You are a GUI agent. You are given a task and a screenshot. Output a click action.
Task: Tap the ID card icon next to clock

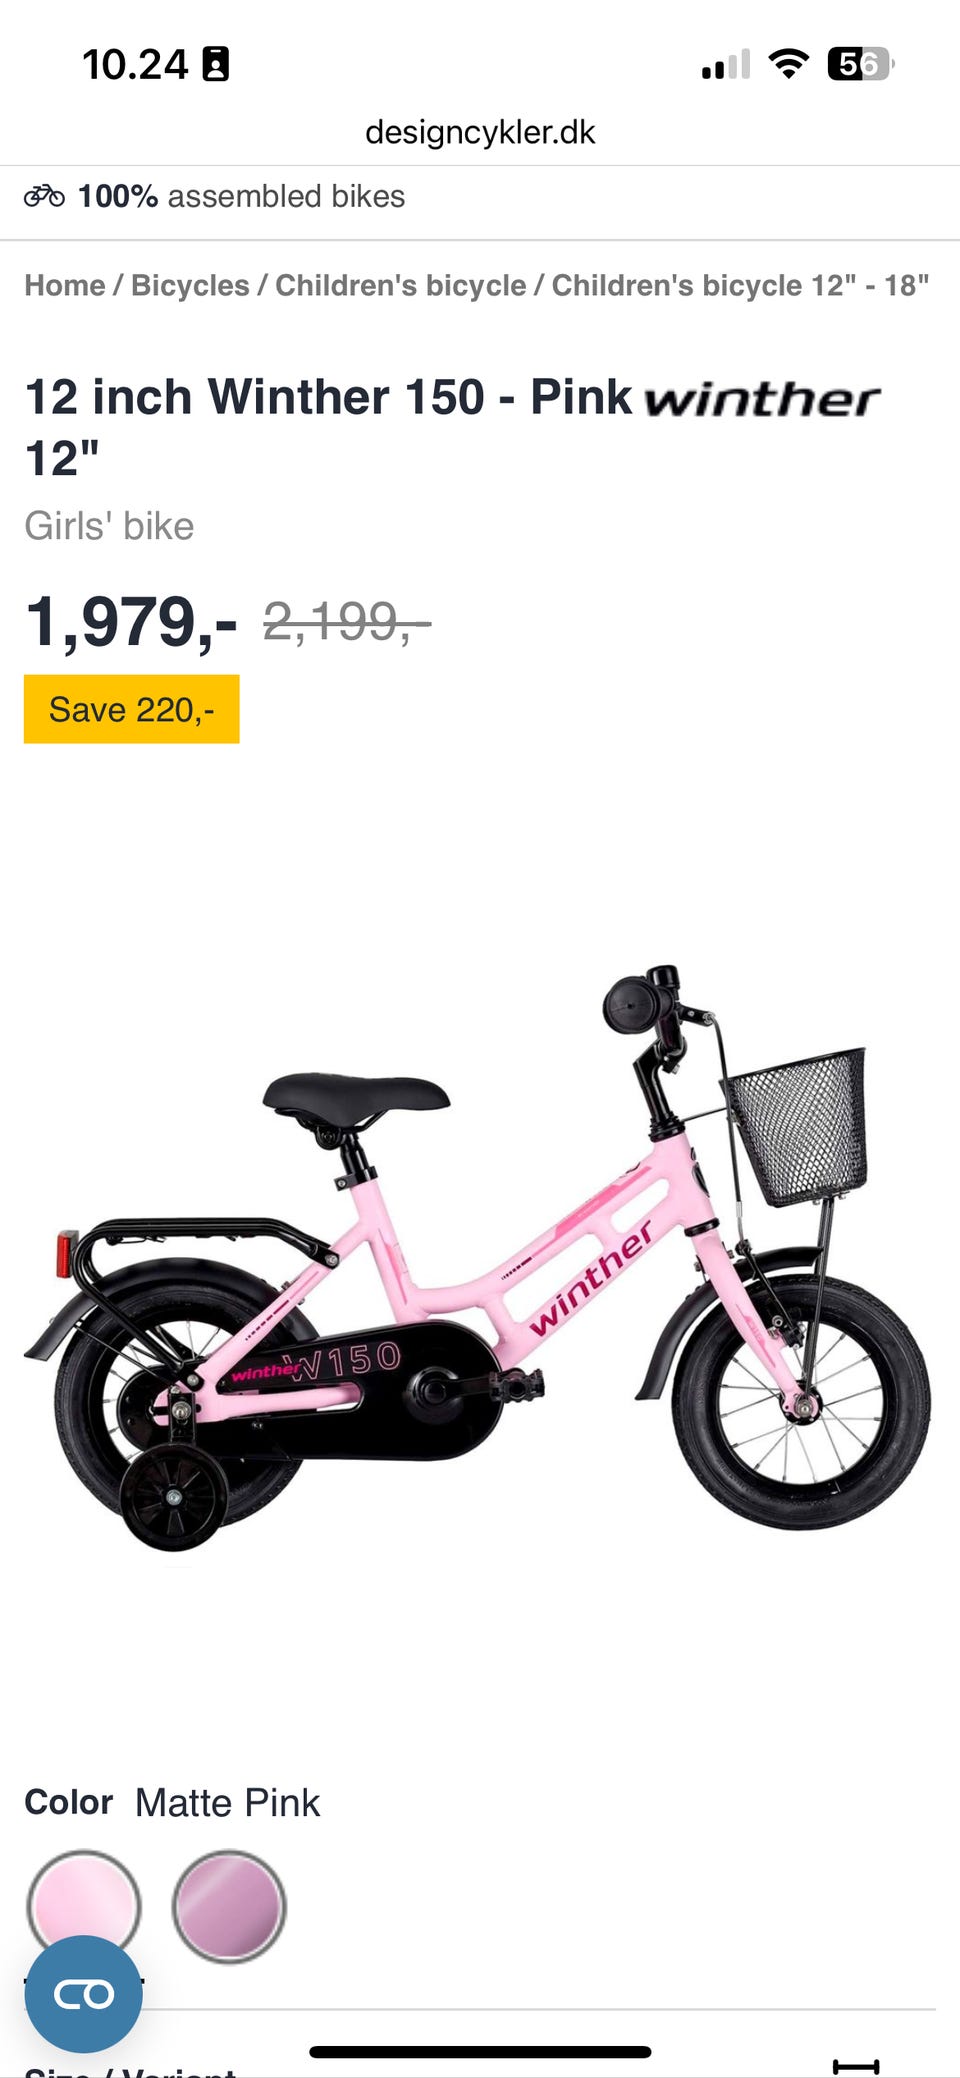point(215,64)
